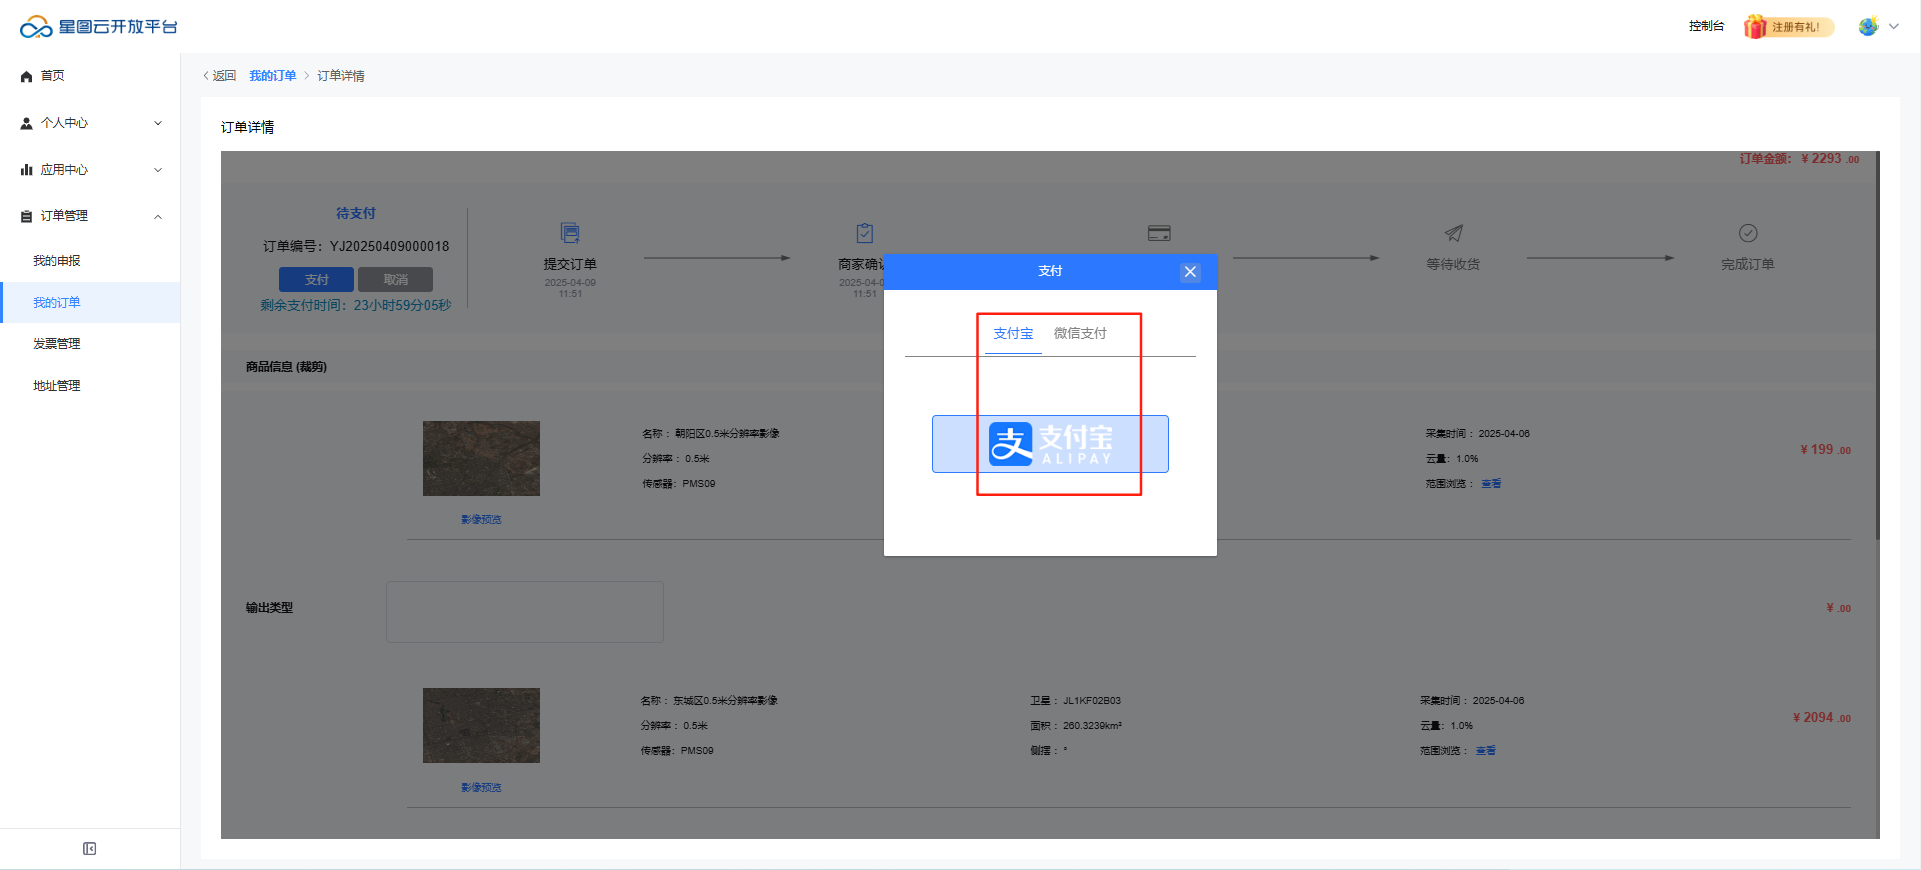This screenshot has width=1921, height=870.
Task: Pay with the Alipay logo button
Action: (1050, 444)
